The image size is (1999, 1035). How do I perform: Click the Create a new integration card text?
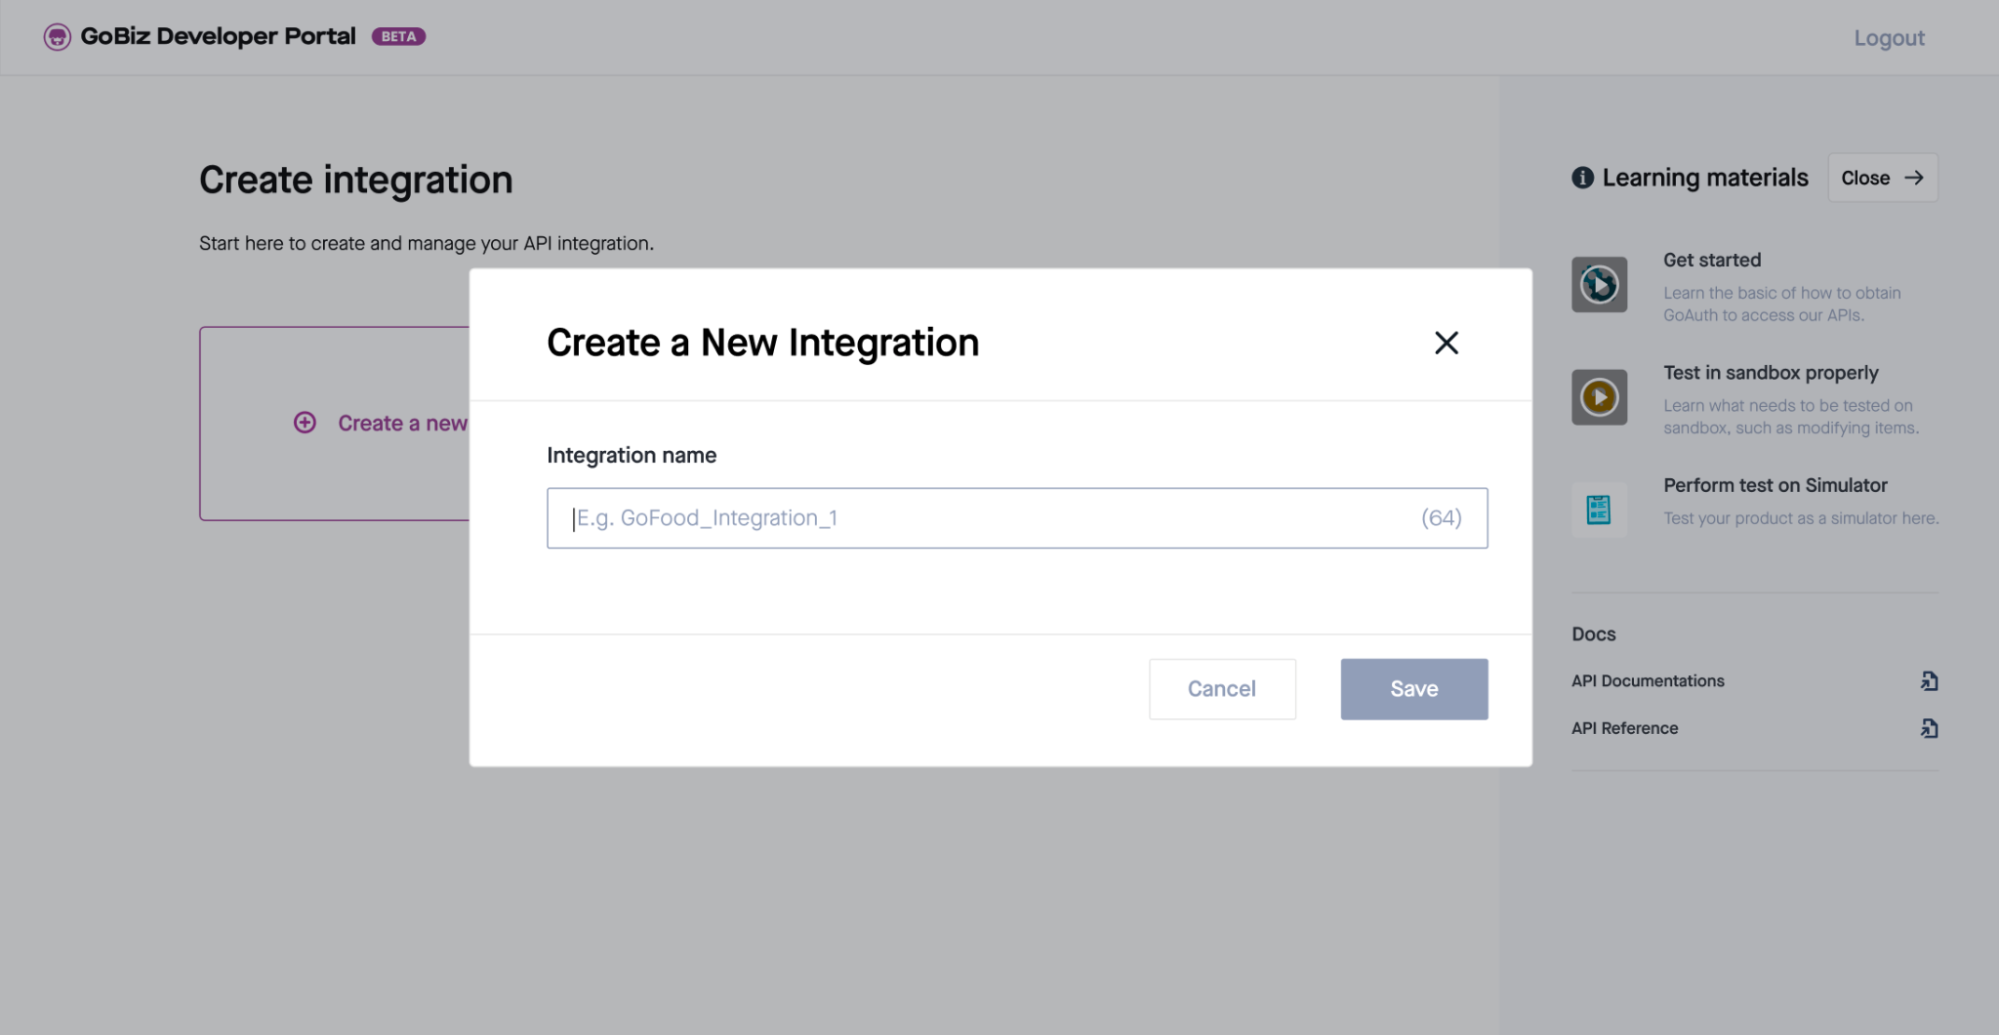[403, 423]
